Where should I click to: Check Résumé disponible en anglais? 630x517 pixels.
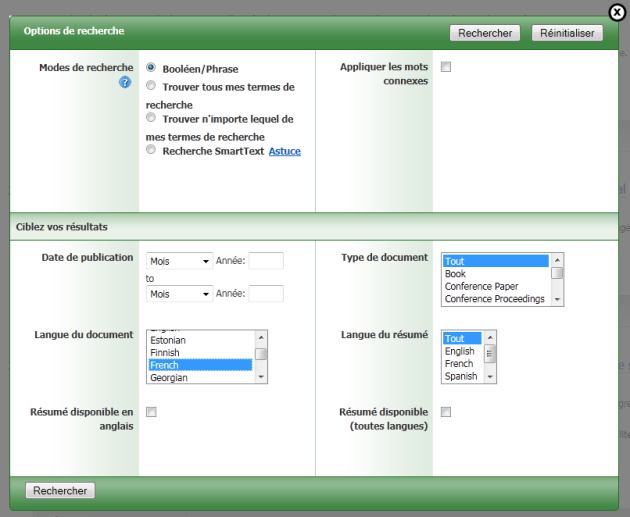pyautogui.click(x=152, y=411)
